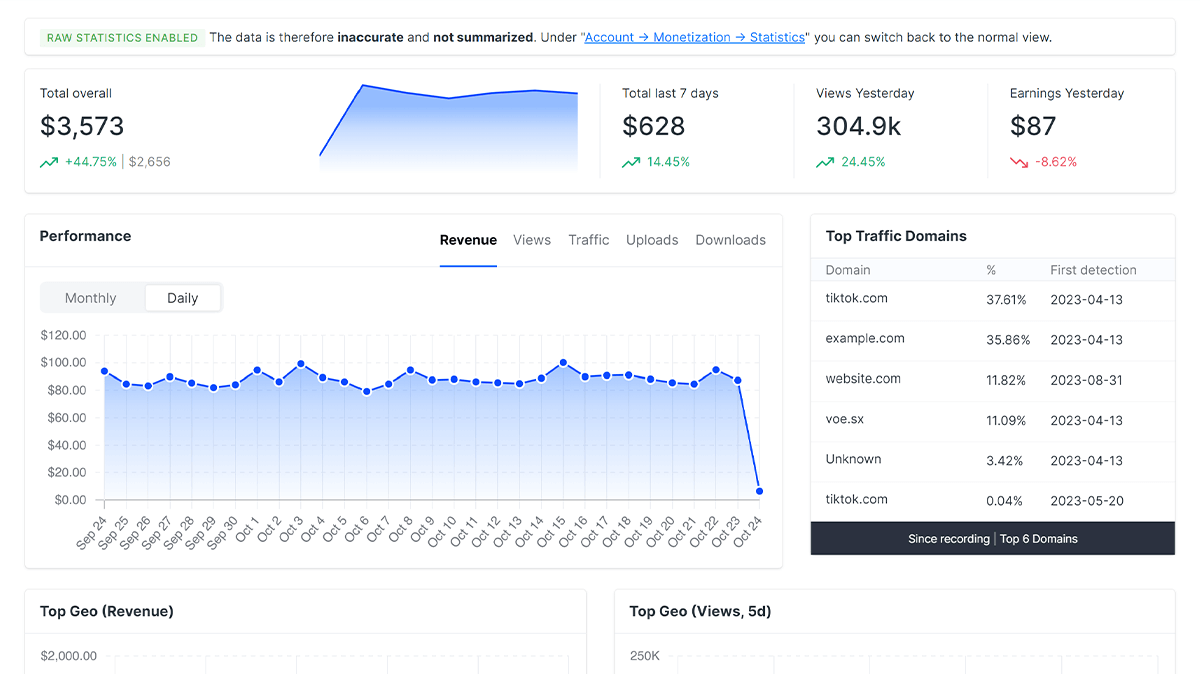Select the Daily view toggle
Viewport: 1200px width, 674px height.
coord(182,298)
